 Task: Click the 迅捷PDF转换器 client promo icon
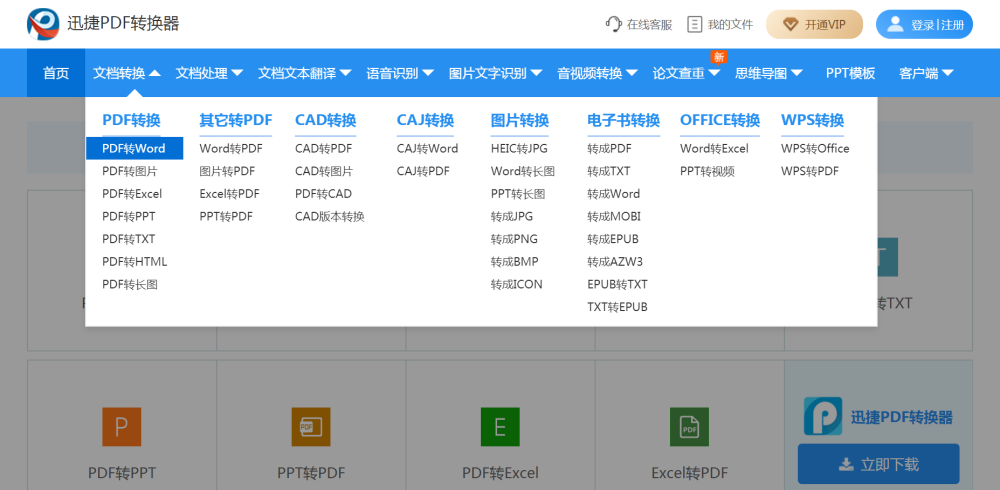point(823,417)
